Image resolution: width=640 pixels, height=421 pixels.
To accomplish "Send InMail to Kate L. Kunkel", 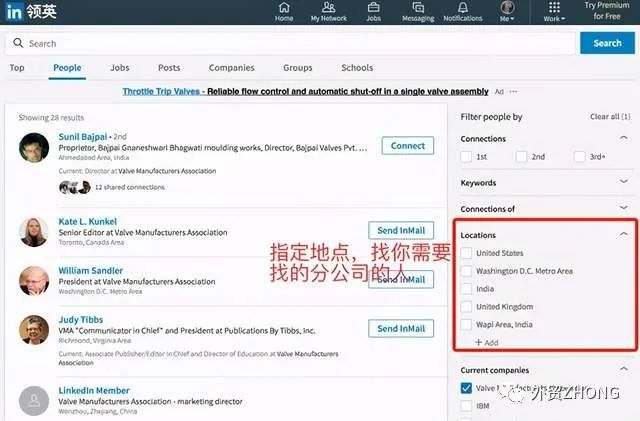I will pyautogui.click(x=401, y=231).
